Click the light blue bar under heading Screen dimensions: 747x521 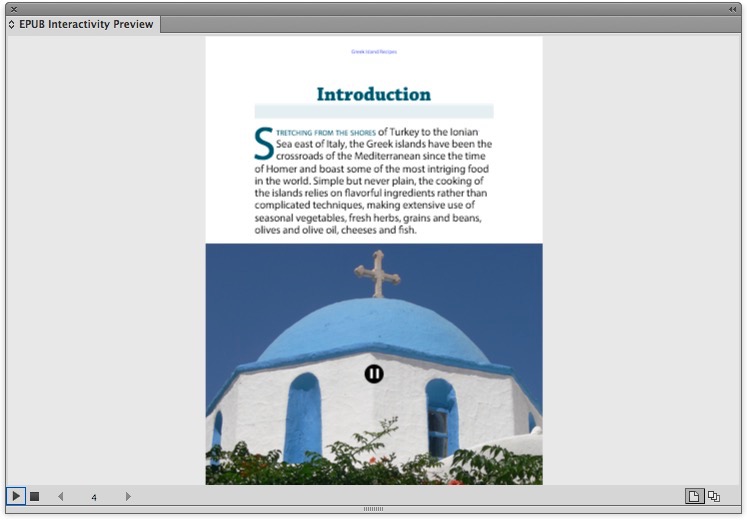(x=373, y=111)
